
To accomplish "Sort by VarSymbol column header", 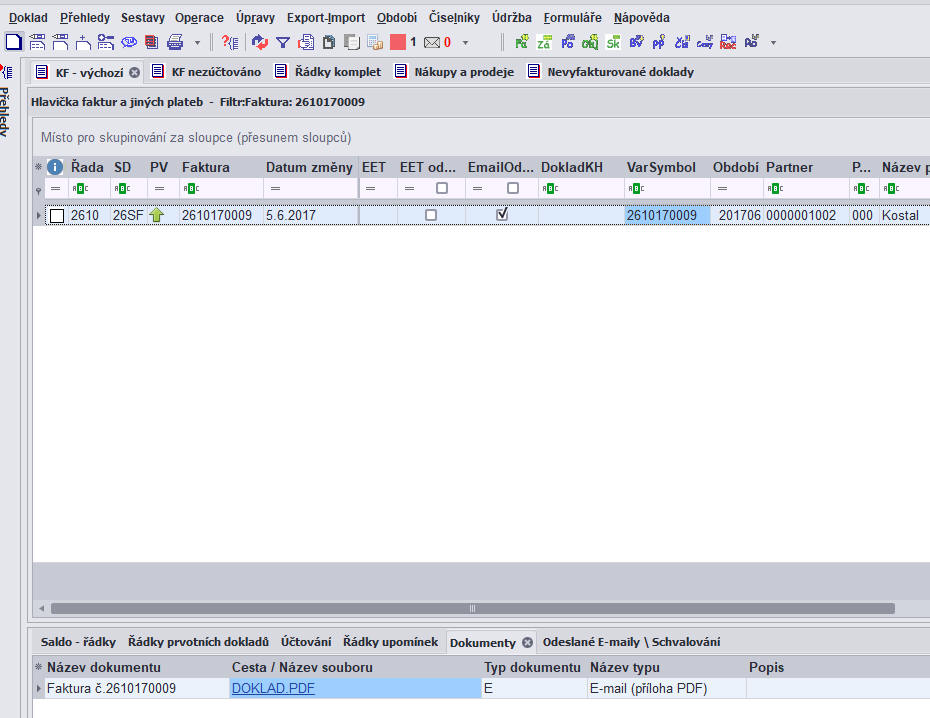I will click(661, 167).
